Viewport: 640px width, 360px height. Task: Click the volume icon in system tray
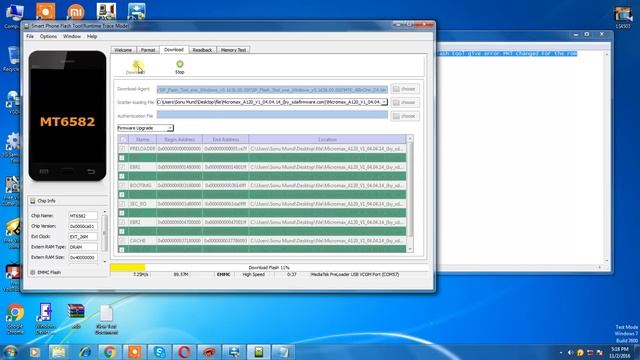[571, 353]
